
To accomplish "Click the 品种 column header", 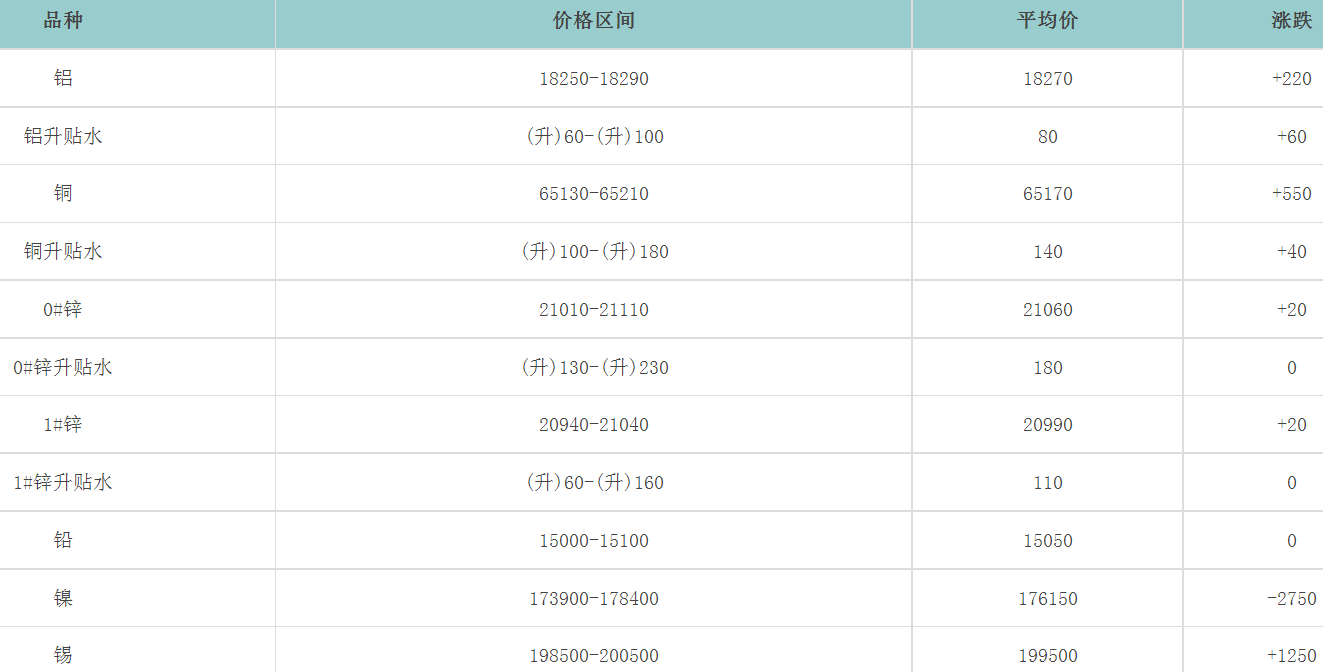I will pyautogui.click(x=63, y=21).
